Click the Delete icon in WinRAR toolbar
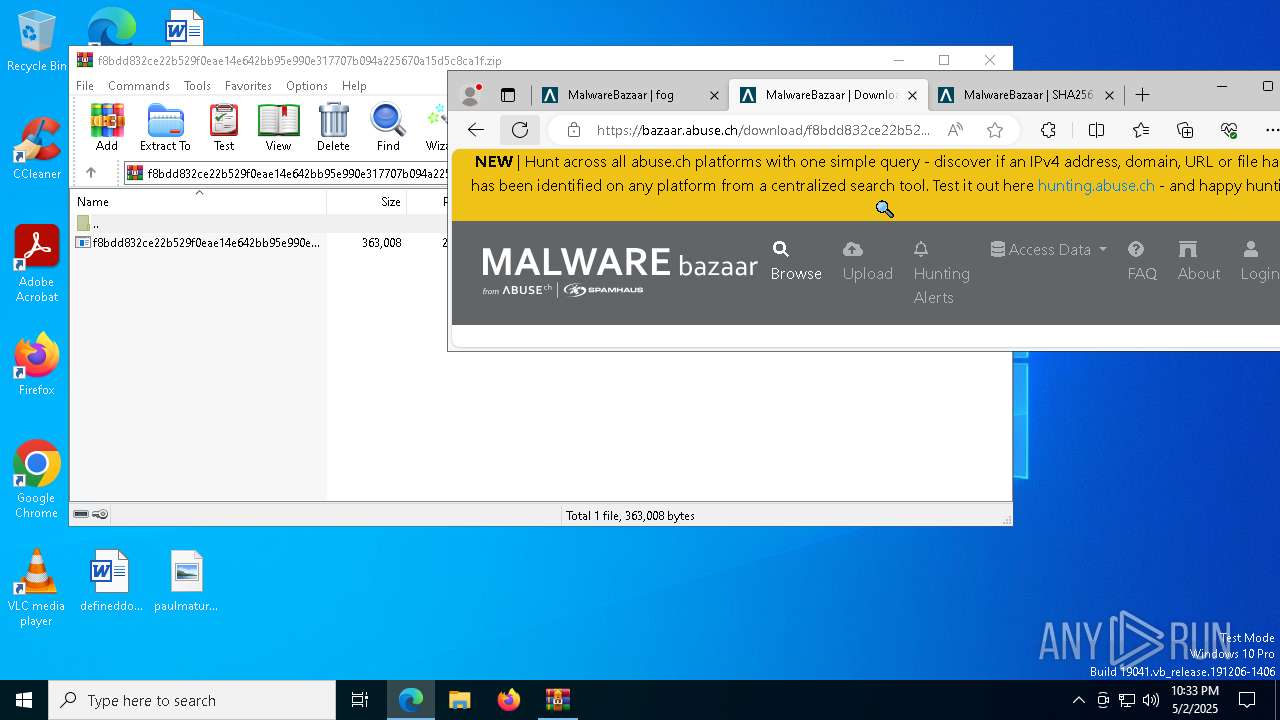Viewport: 1280px width, 720px height. tap(333, 127)
